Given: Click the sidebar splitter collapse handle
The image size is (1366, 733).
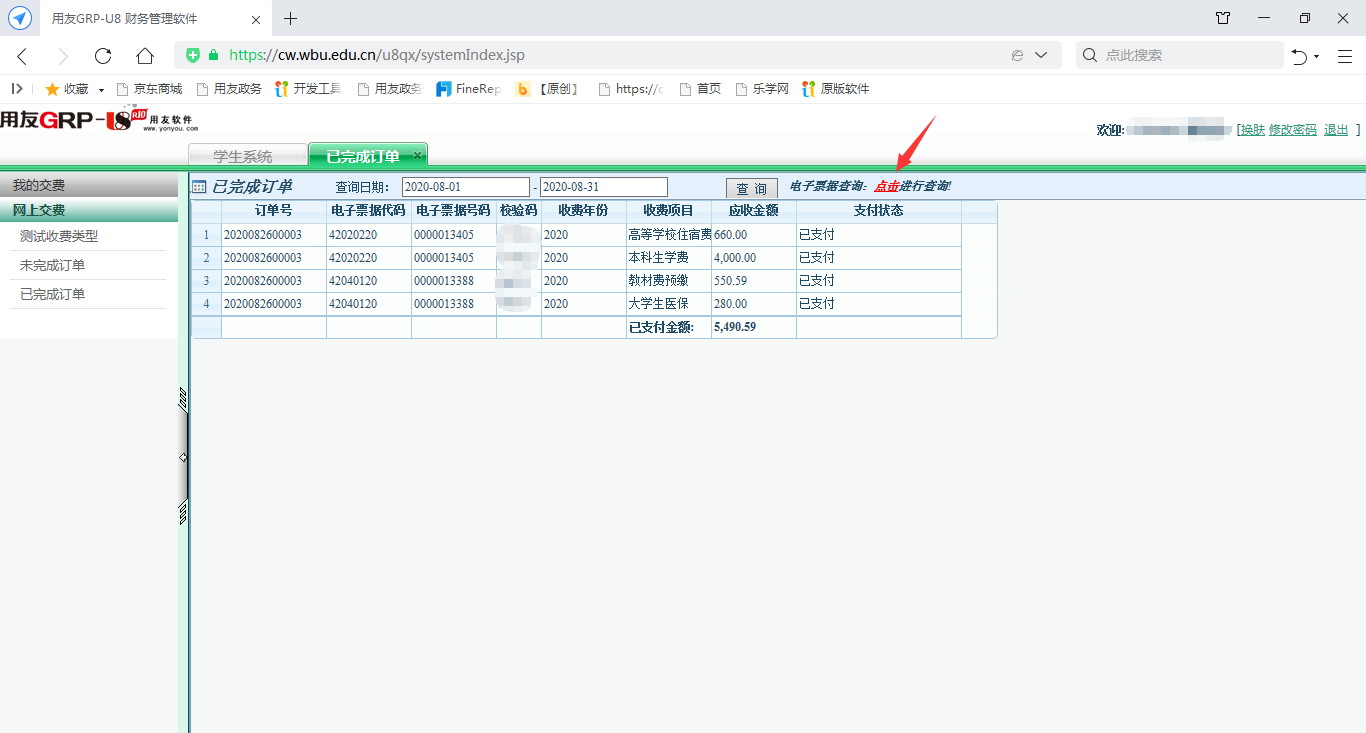Looking at the screenshot, I should pyautogui.click(x=183, y=457).
